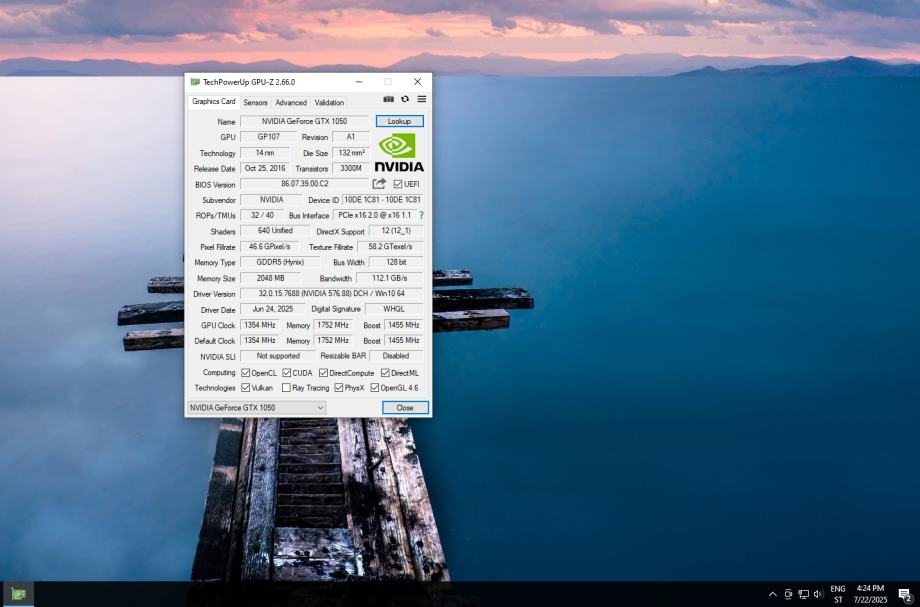Click the BIOS export share icon
This screenshot has height=607, width=920.
tap(379, 184)
